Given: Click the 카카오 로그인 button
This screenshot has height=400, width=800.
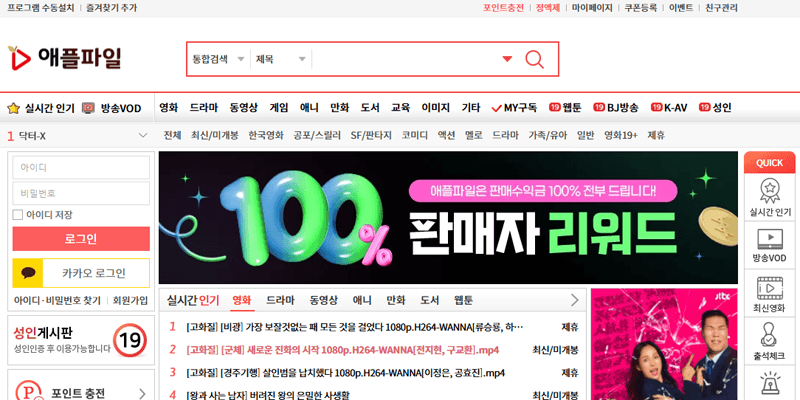Looking at the screenshot, I should [81, 273].
